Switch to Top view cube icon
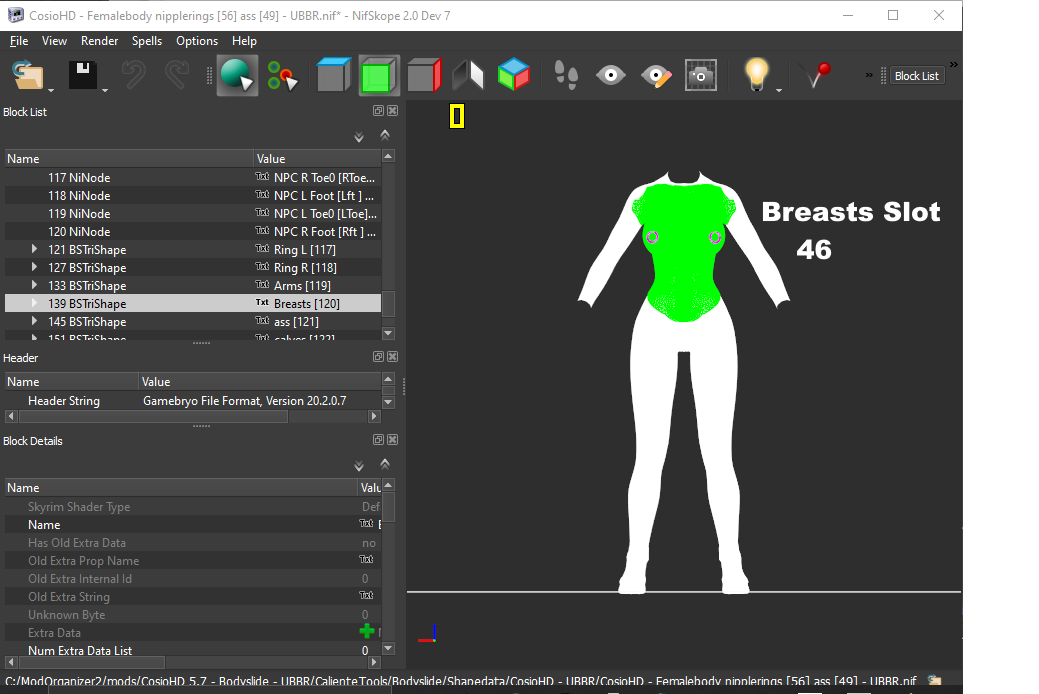 click(x=333, y=75)
